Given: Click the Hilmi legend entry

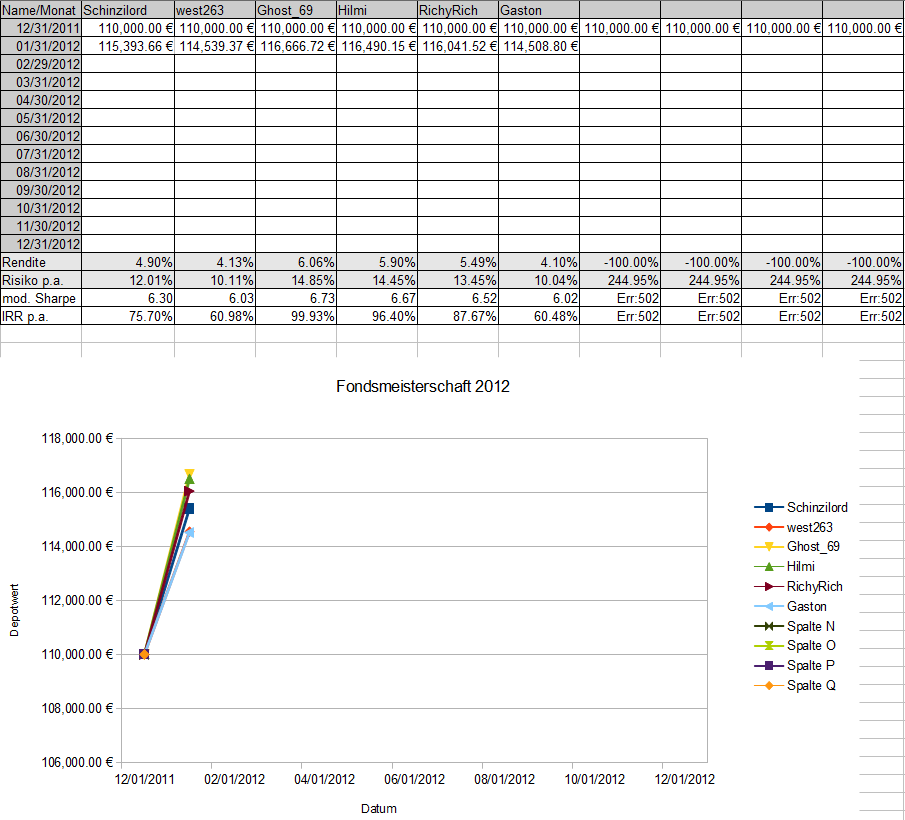Looking at the screenshot, I should pyautogui.click(x=784, y=566).
